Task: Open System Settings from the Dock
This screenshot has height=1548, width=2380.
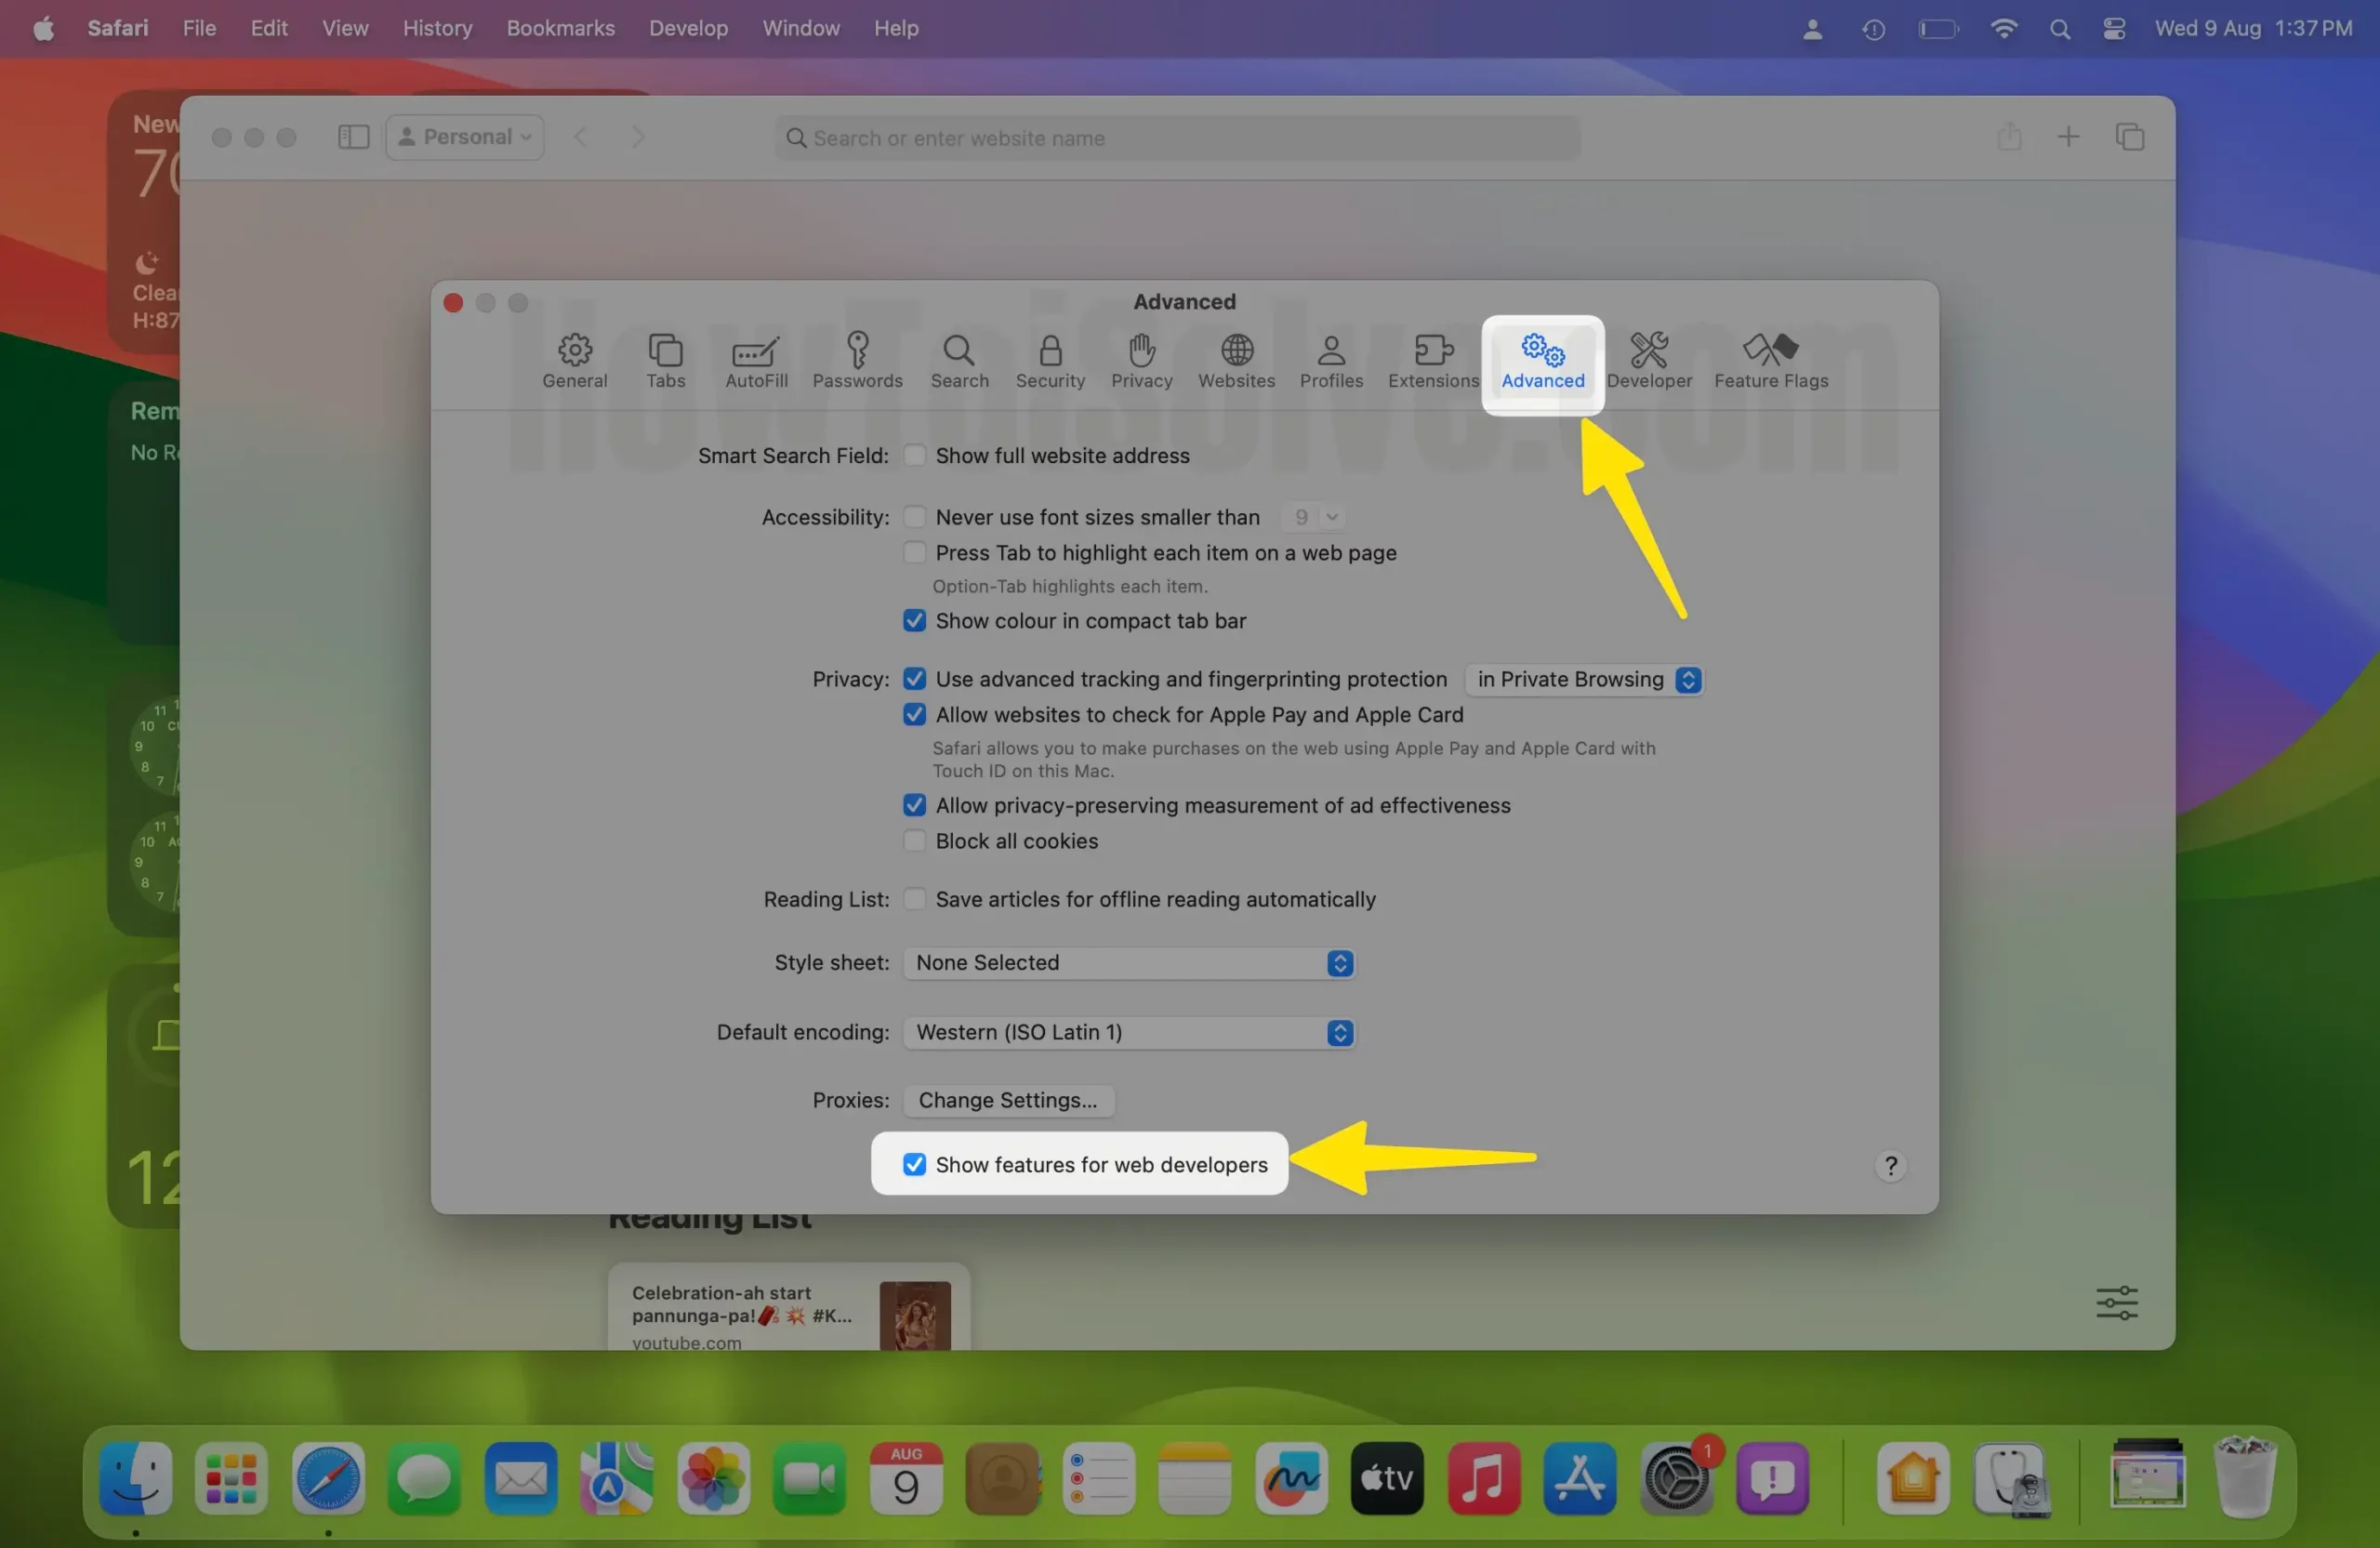Action: 1676,1478
